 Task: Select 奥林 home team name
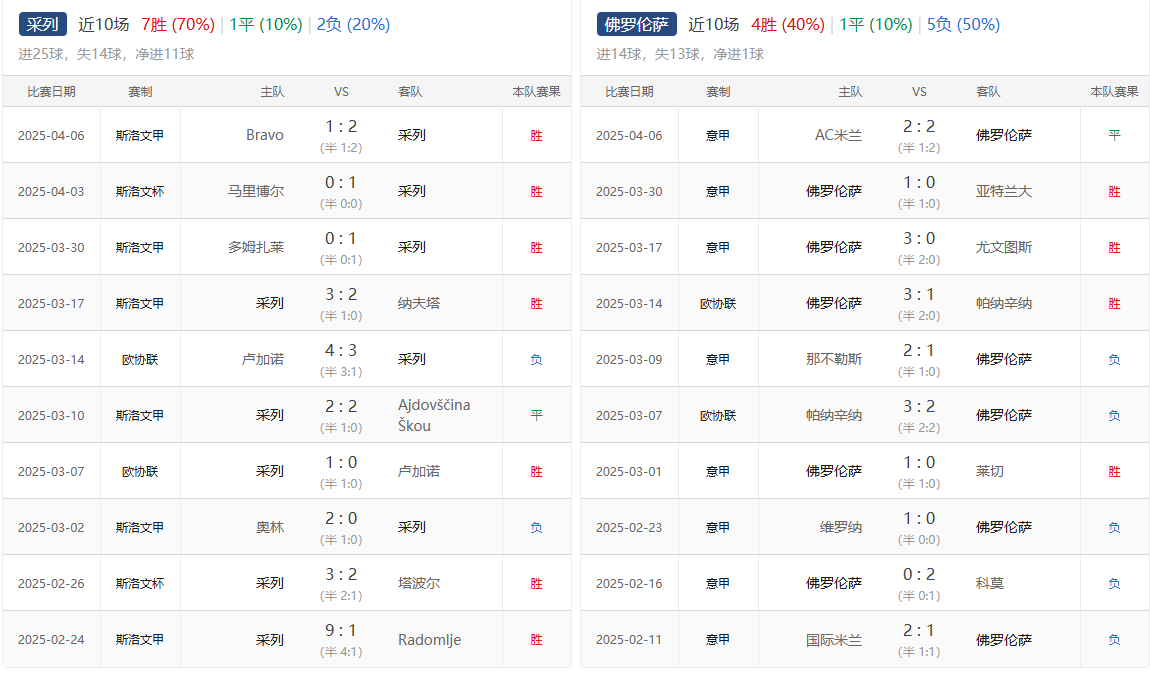270,527
